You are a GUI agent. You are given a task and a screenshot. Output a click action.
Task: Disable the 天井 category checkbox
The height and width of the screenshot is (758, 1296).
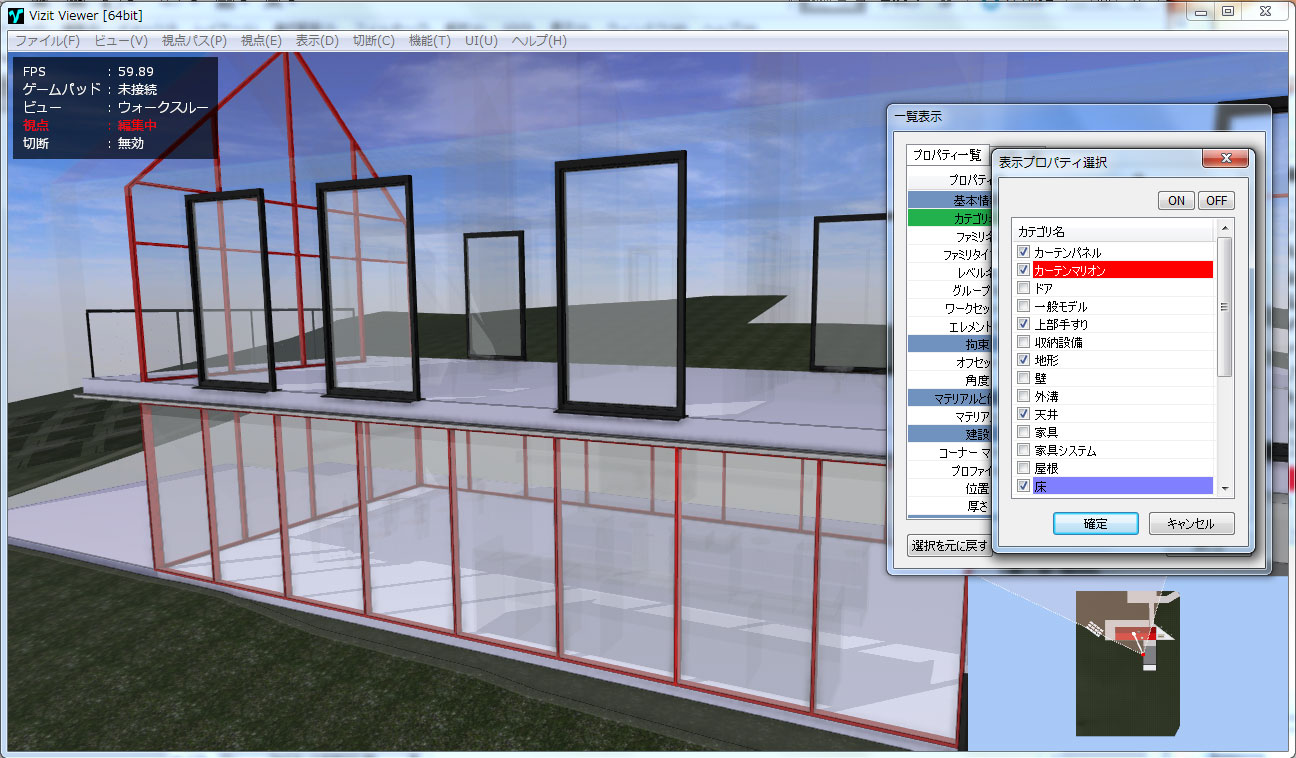[x=1023, y=414]
